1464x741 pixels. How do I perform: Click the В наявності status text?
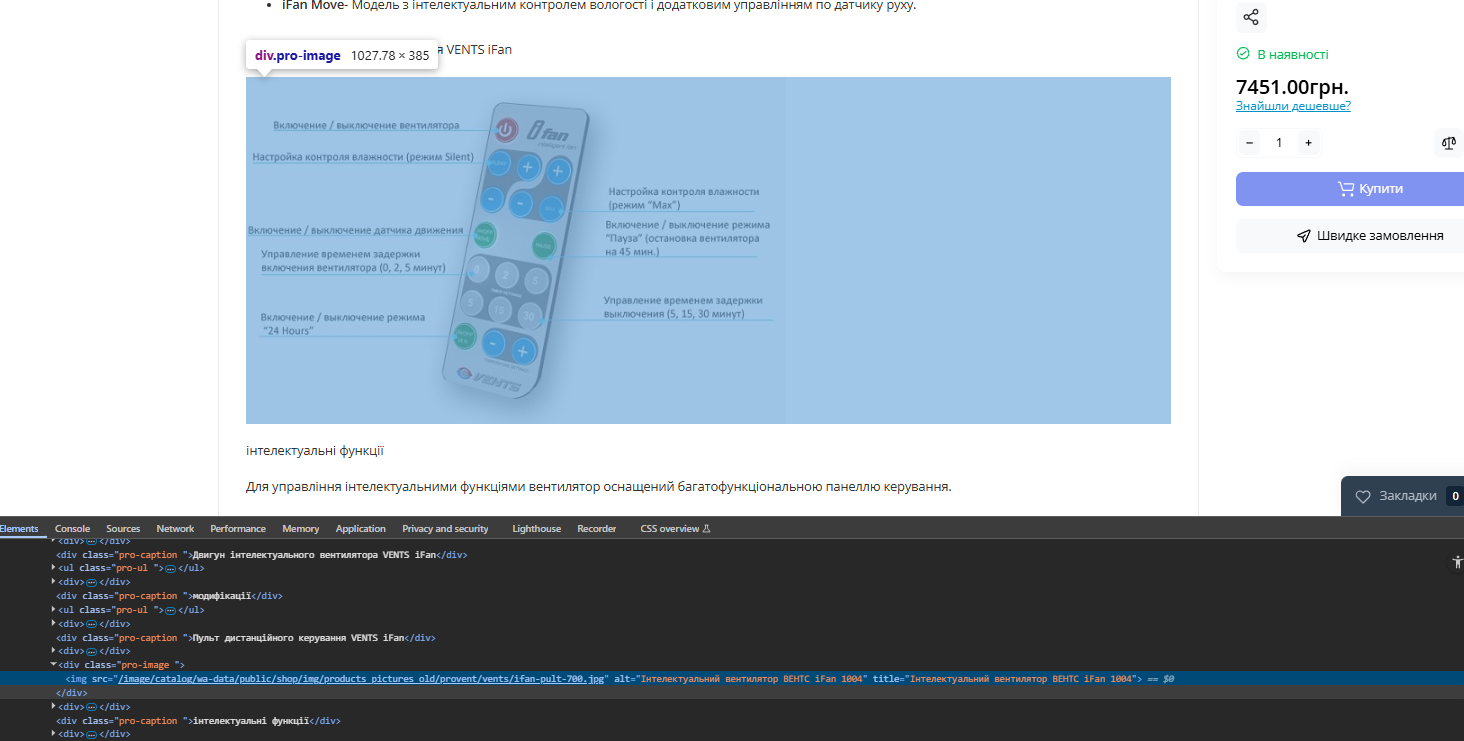click(x=1292, y=54)
